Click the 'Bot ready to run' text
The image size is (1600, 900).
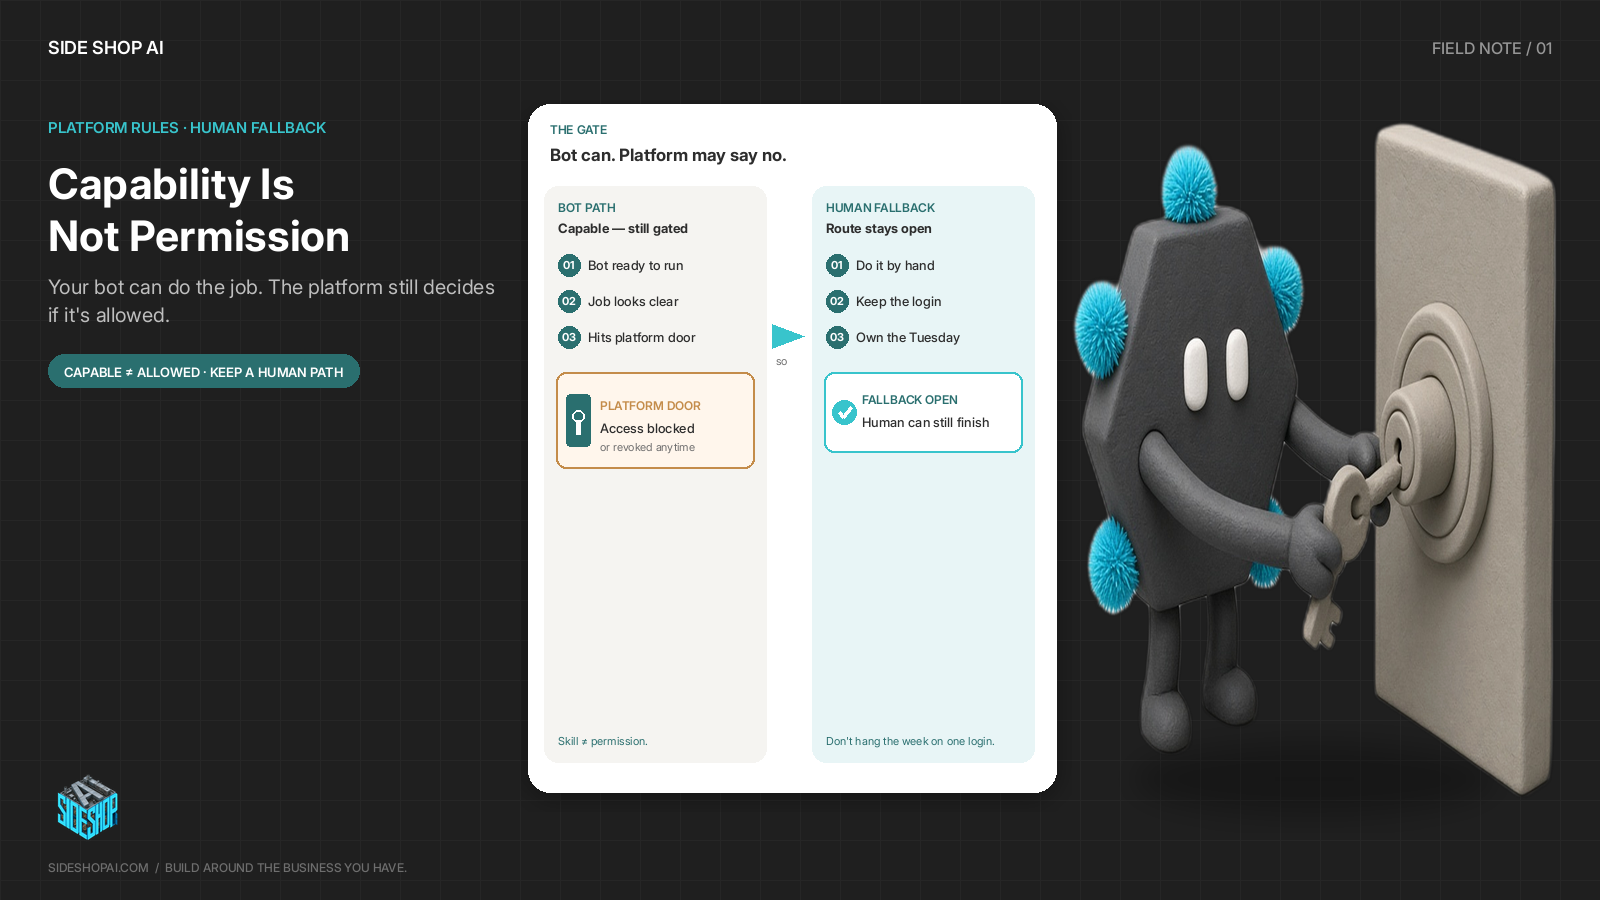636,265
